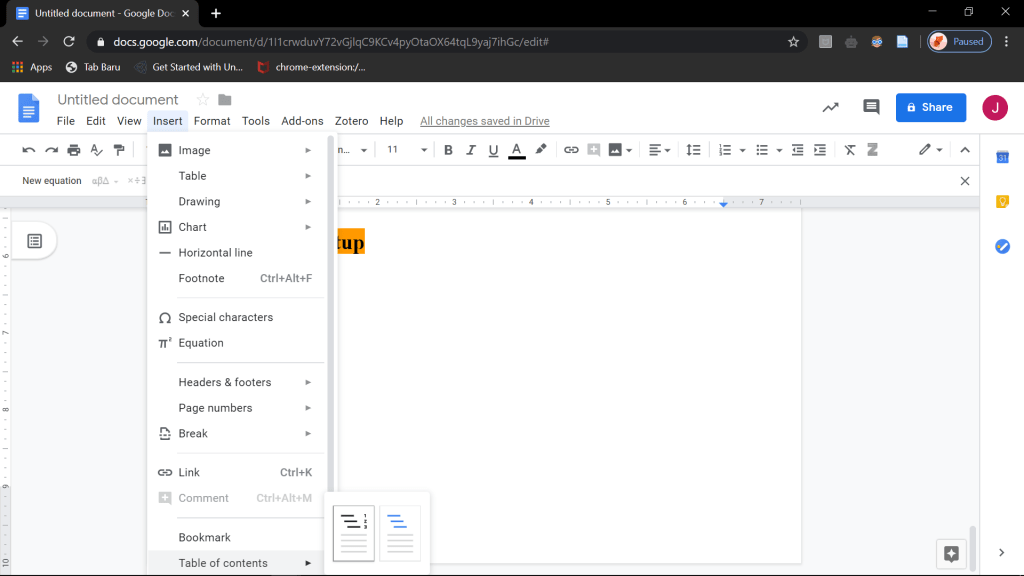The image size is (1024, 576).
Task: Click All changes saved in Drive link
Action: (x=484, y=121)
